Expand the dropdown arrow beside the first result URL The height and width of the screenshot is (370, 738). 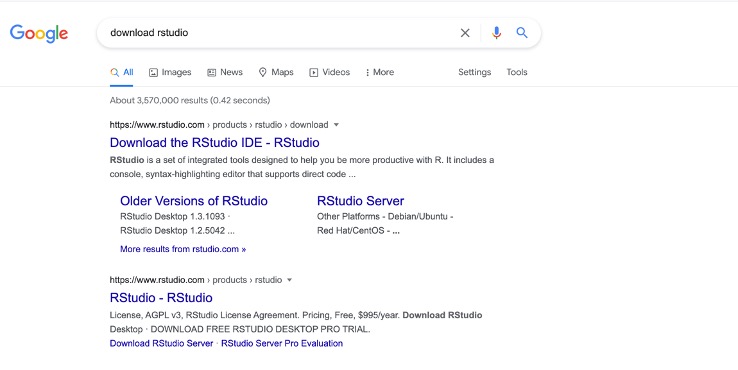click(336, 125)
